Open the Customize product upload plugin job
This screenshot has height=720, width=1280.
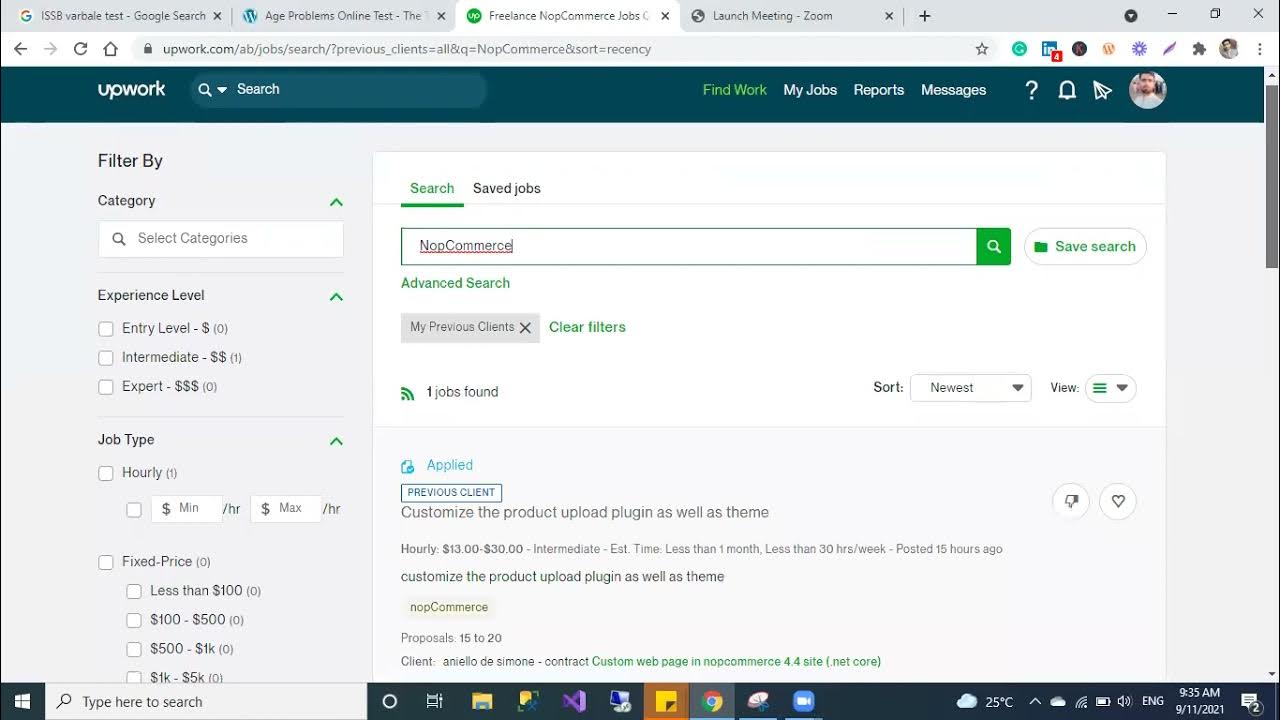tap(585, 512)
